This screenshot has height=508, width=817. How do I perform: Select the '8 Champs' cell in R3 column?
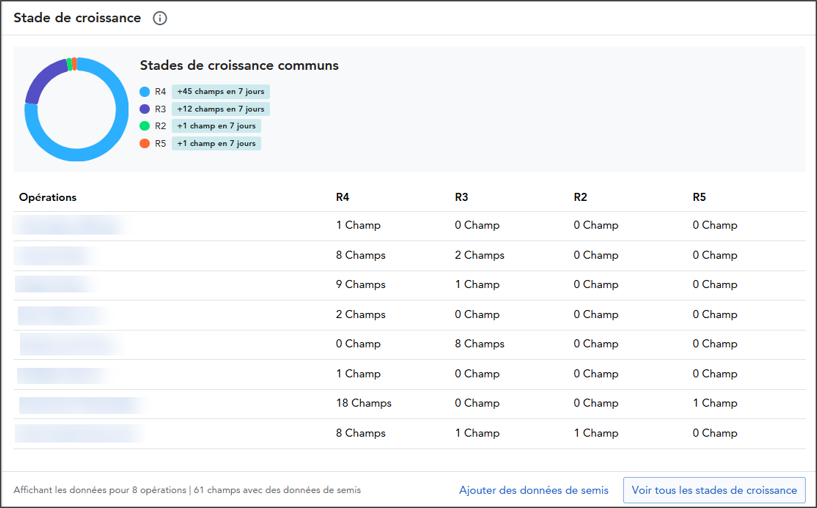479,344
